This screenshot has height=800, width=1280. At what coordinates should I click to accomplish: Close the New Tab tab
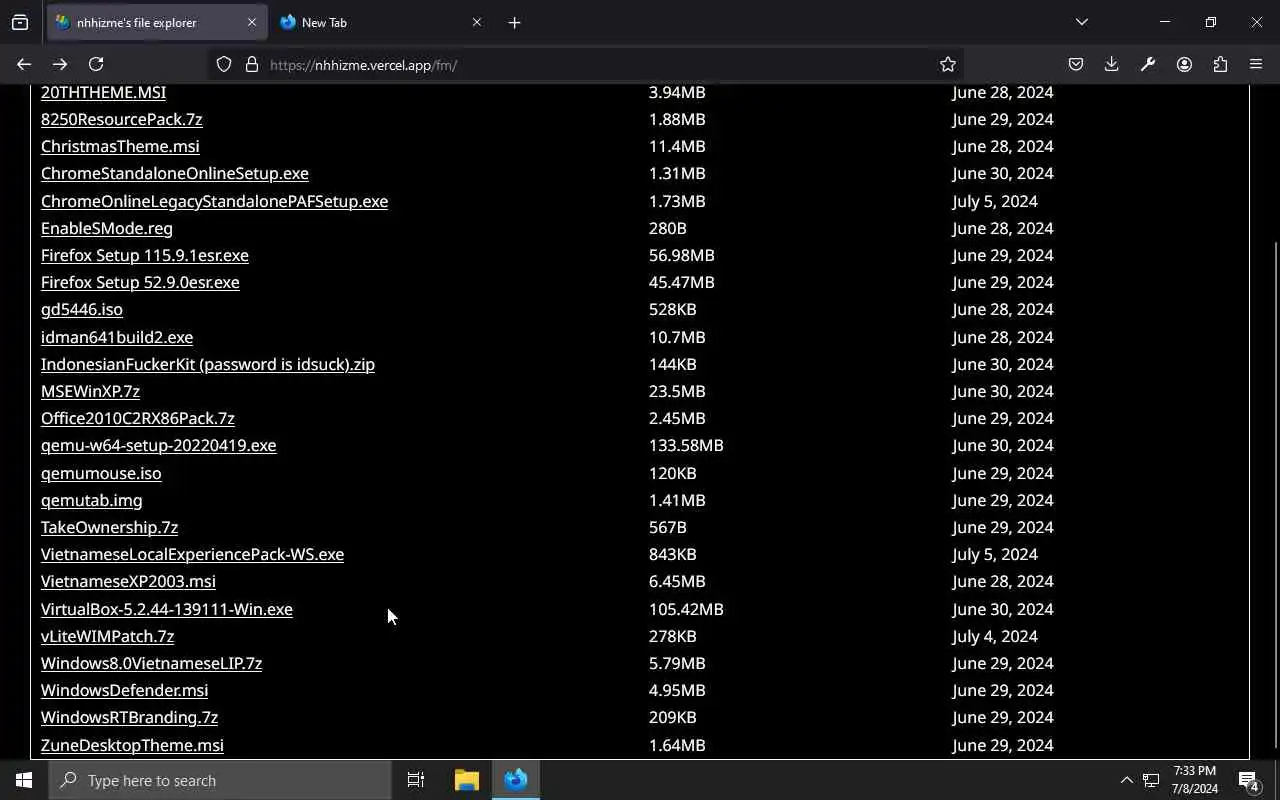[x=477, y=22]
